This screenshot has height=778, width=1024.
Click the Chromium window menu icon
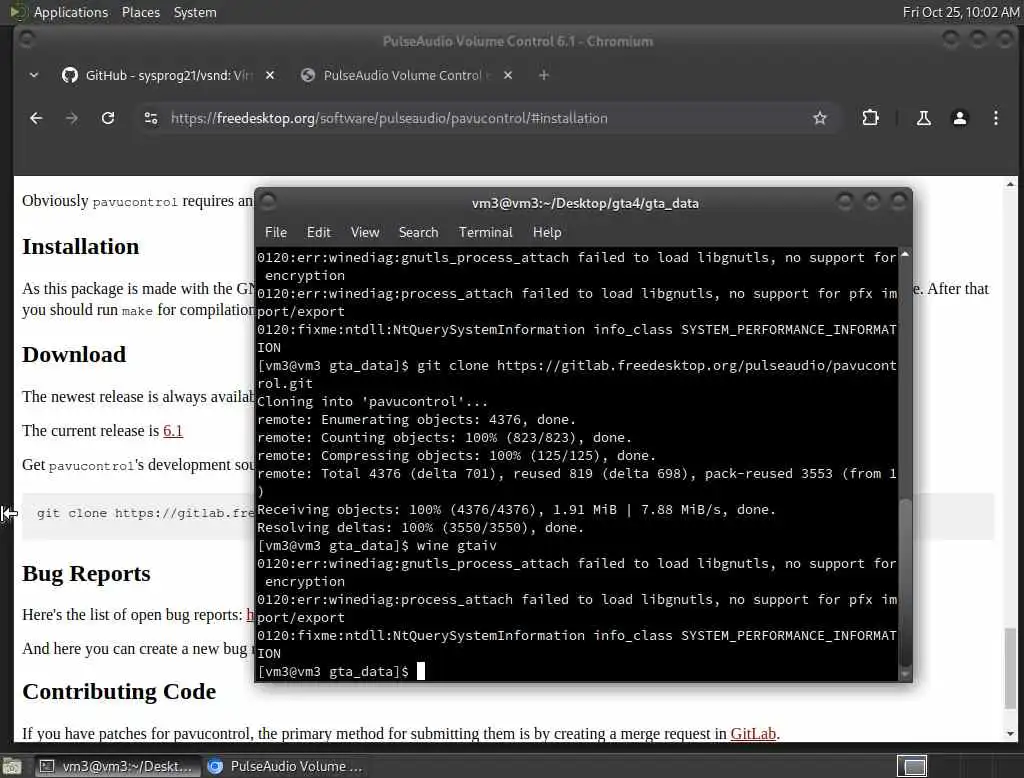27,40
